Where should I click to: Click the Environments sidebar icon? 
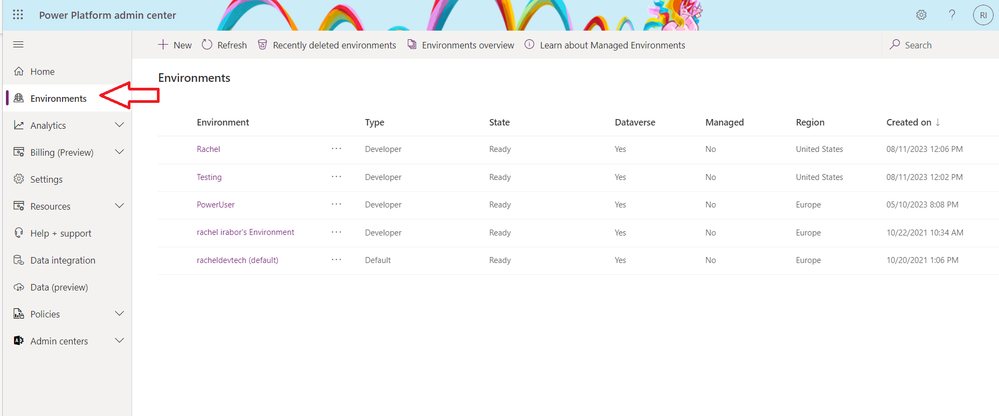pyautogui.click(x=18, y=98)
